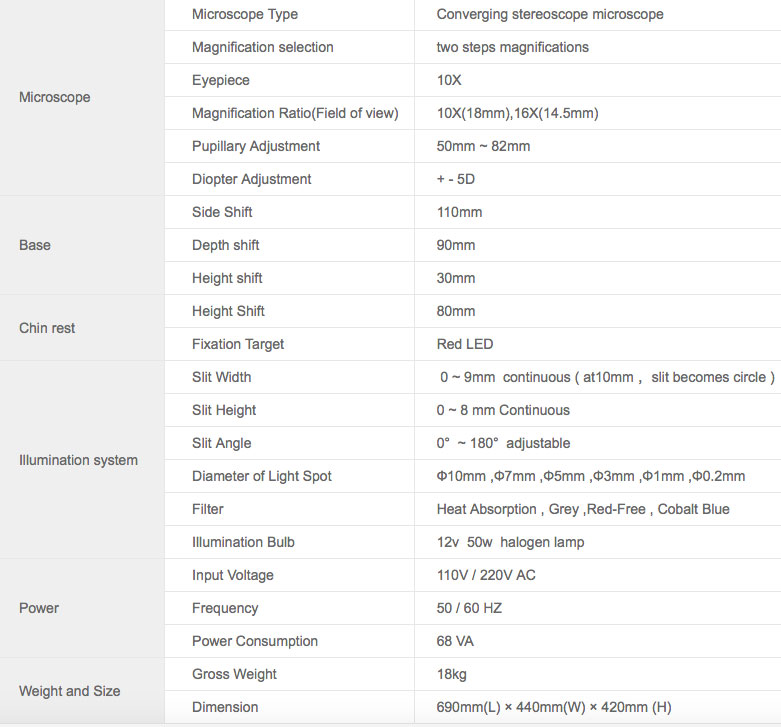Select the Pupillary Adjustment row label
781x727 pixels.
pyautogui.click(x=256, y=146)
